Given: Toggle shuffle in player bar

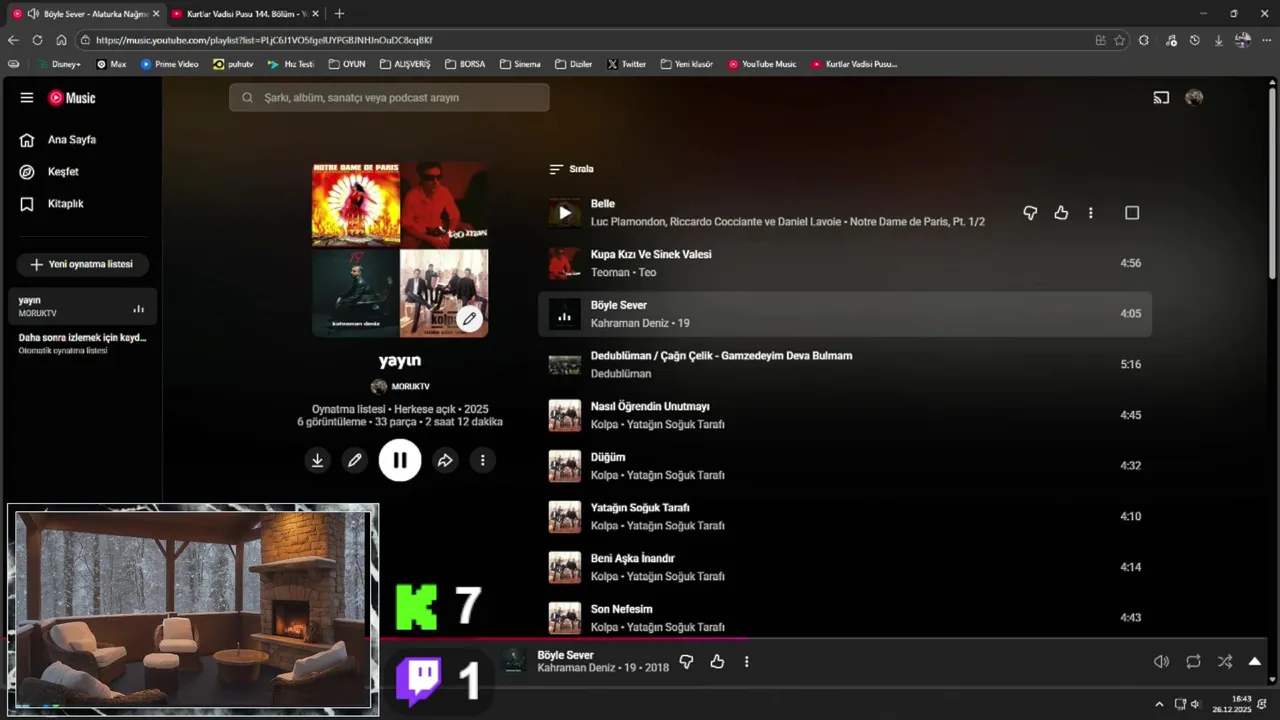Looking at the screenshot, I should pos(1225,662).
